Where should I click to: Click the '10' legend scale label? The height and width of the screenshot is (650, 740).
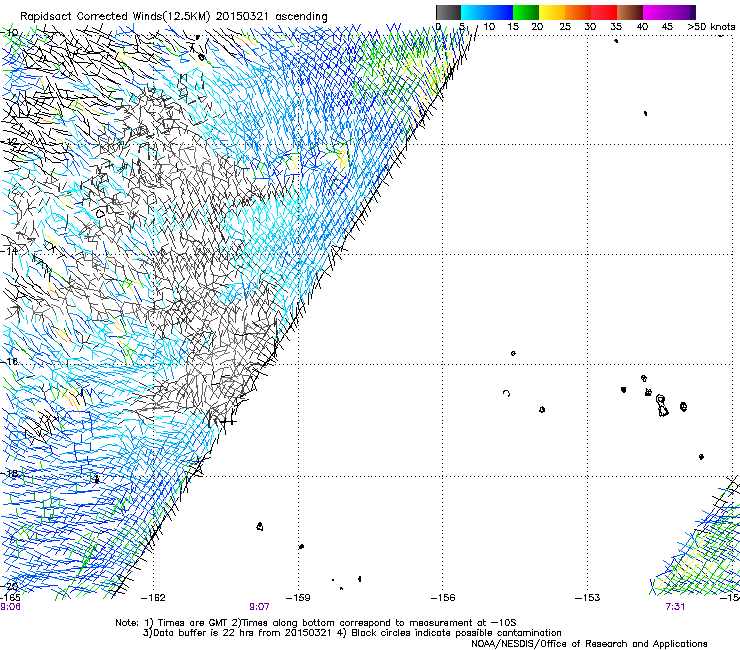point(489,27)
